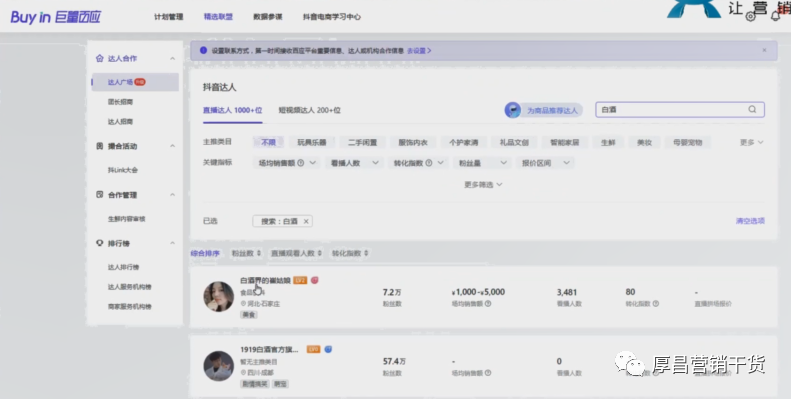Click the info icon in the notice banner

point(203,50)
